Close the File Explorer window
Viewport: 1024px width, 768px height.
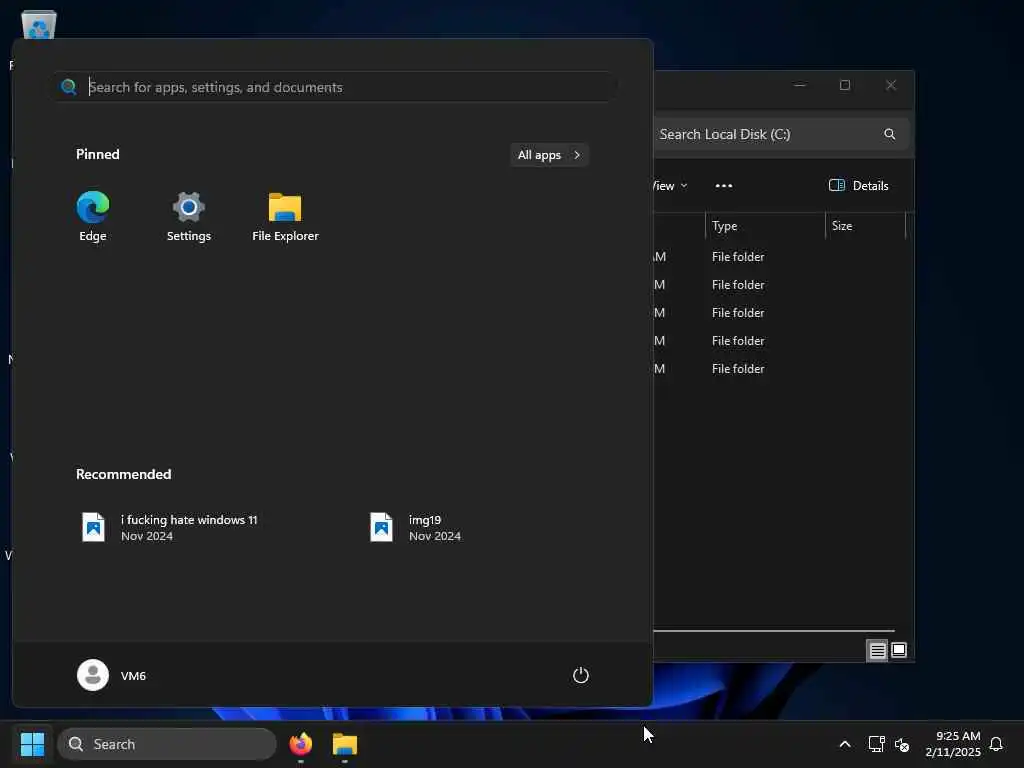[891, 85]
